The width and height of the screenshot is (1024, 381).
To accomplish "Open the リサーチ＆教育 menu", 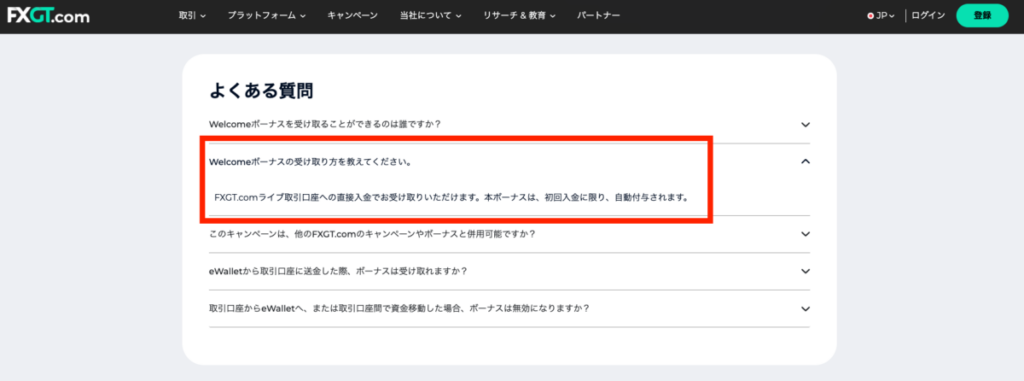I will tap(519, 16).
